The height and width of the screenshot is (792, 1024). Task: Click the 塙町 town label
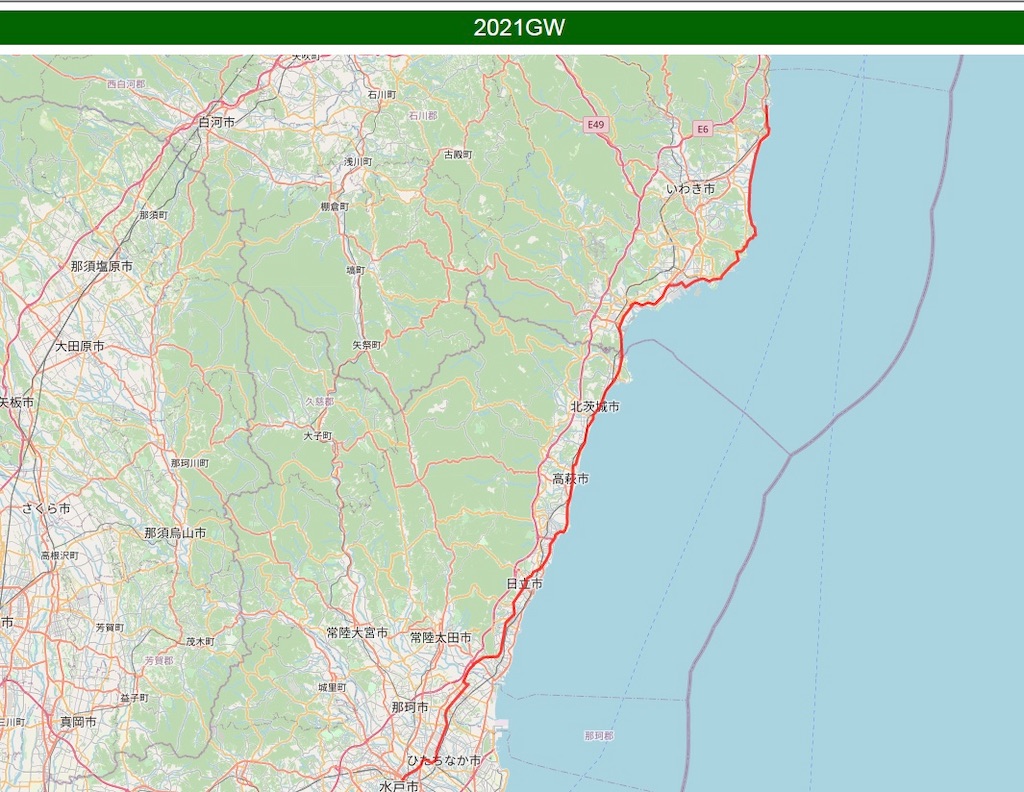click(x=356, y=270)
